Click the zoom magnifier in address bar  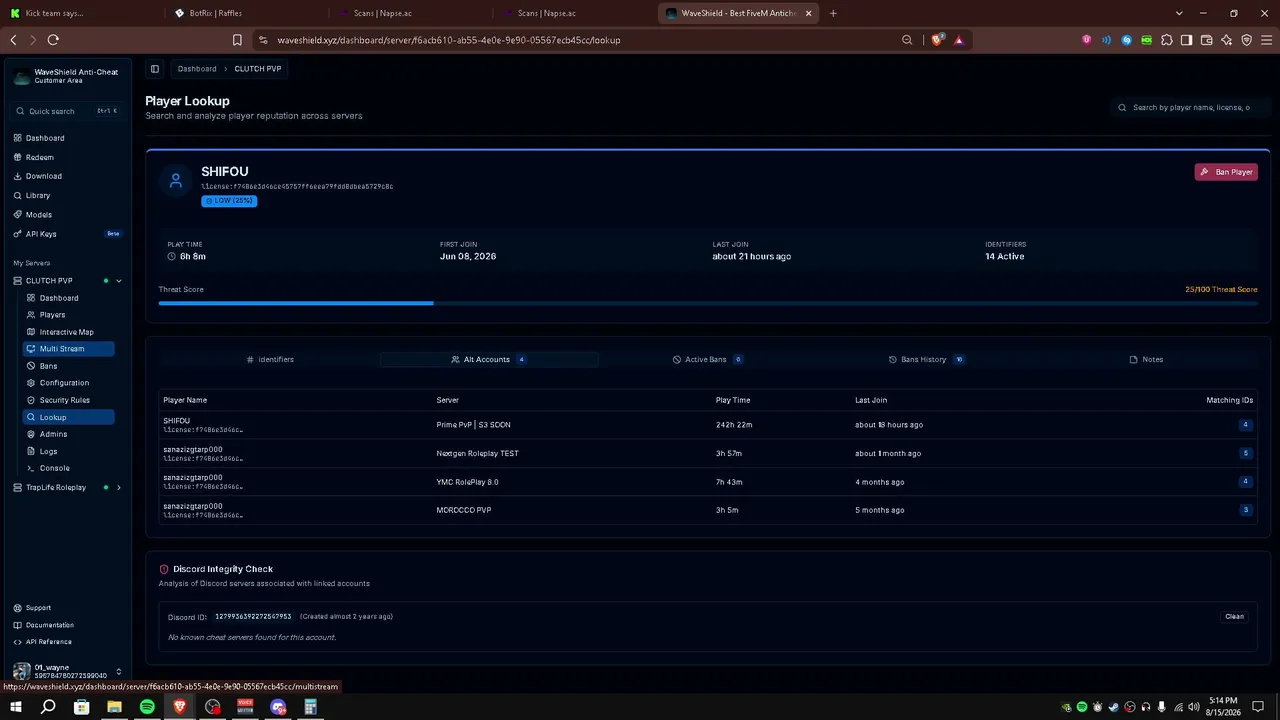tap(907, 40)
